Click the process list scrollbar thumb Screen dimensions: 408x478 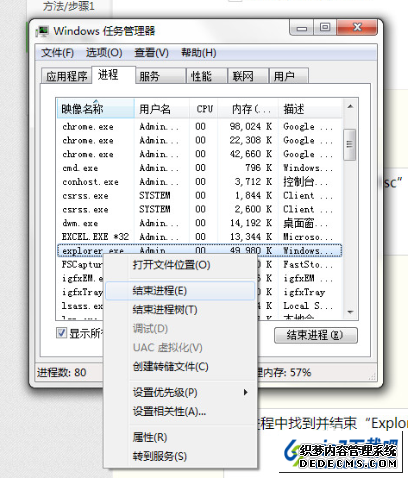pyautogui.click(x=350, y=145)
